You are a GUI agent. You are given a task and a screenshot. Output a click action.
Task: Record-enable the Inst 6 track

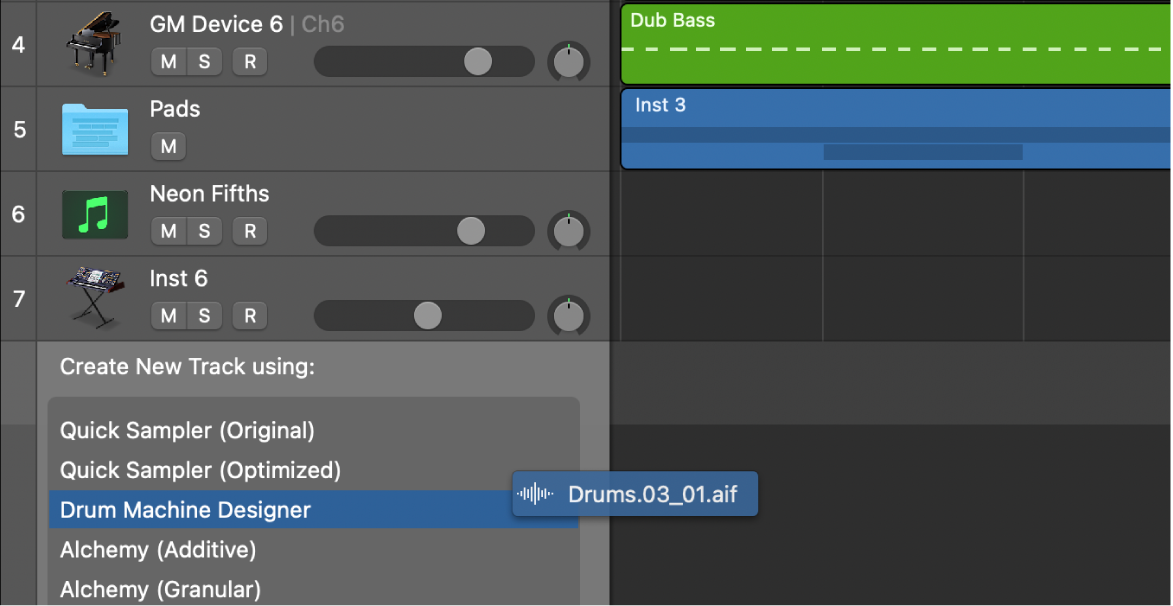point(250,316)
